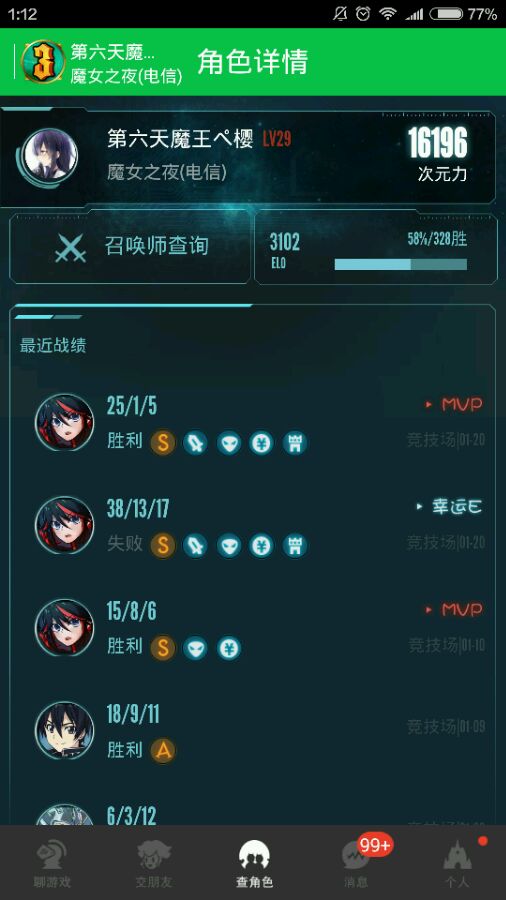Select the S rank badge in 25/1/5 match
Screen dimensions: 506x900
[x=163, y=443]
